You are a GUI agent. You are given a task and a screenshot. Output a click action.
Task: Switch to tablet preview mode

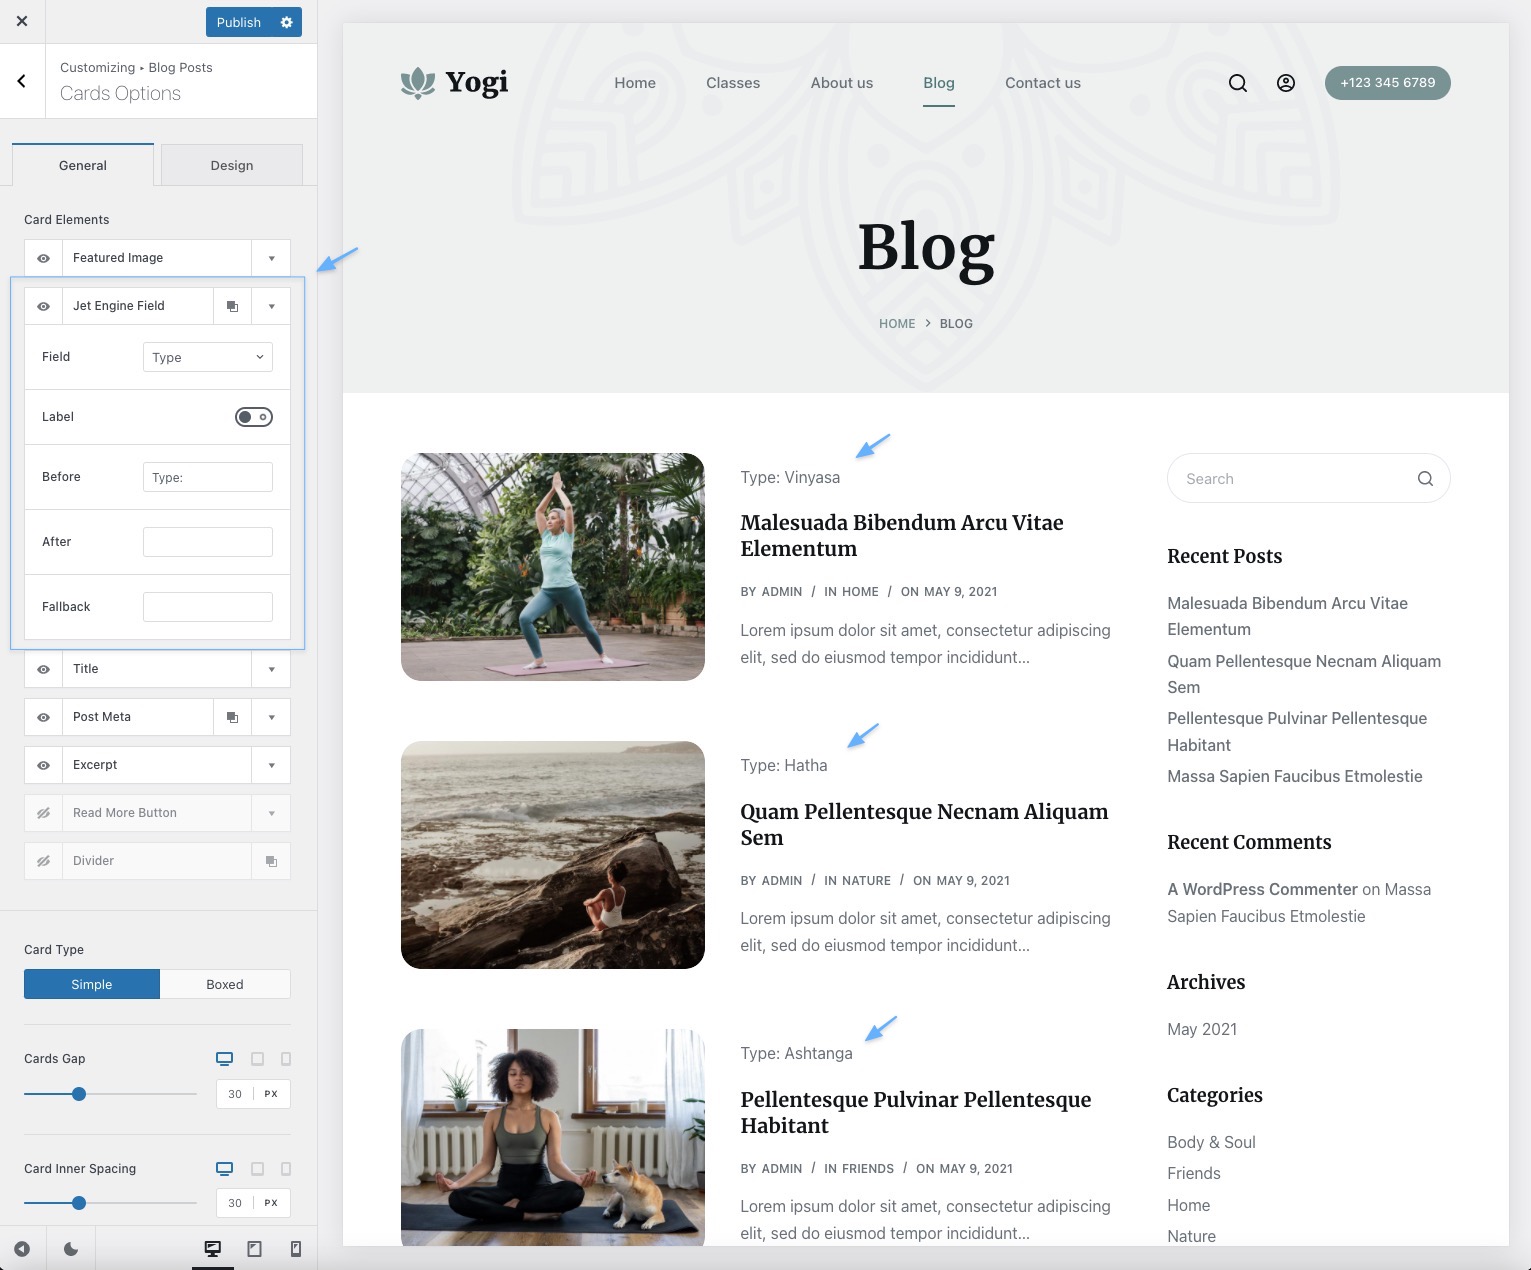(x=254, y=1248)
